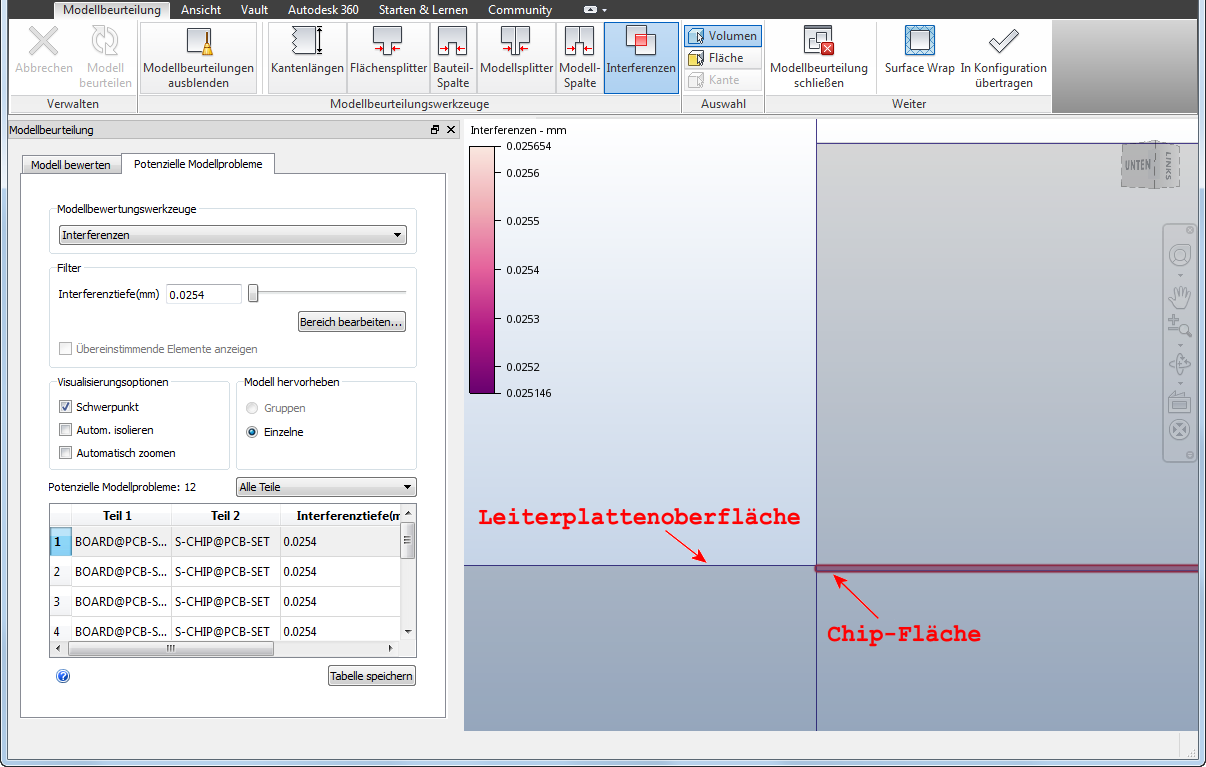Viewport: 1206px width, 767px height.
Task: Select the Einzelne radio button
Action: [252, 432]
